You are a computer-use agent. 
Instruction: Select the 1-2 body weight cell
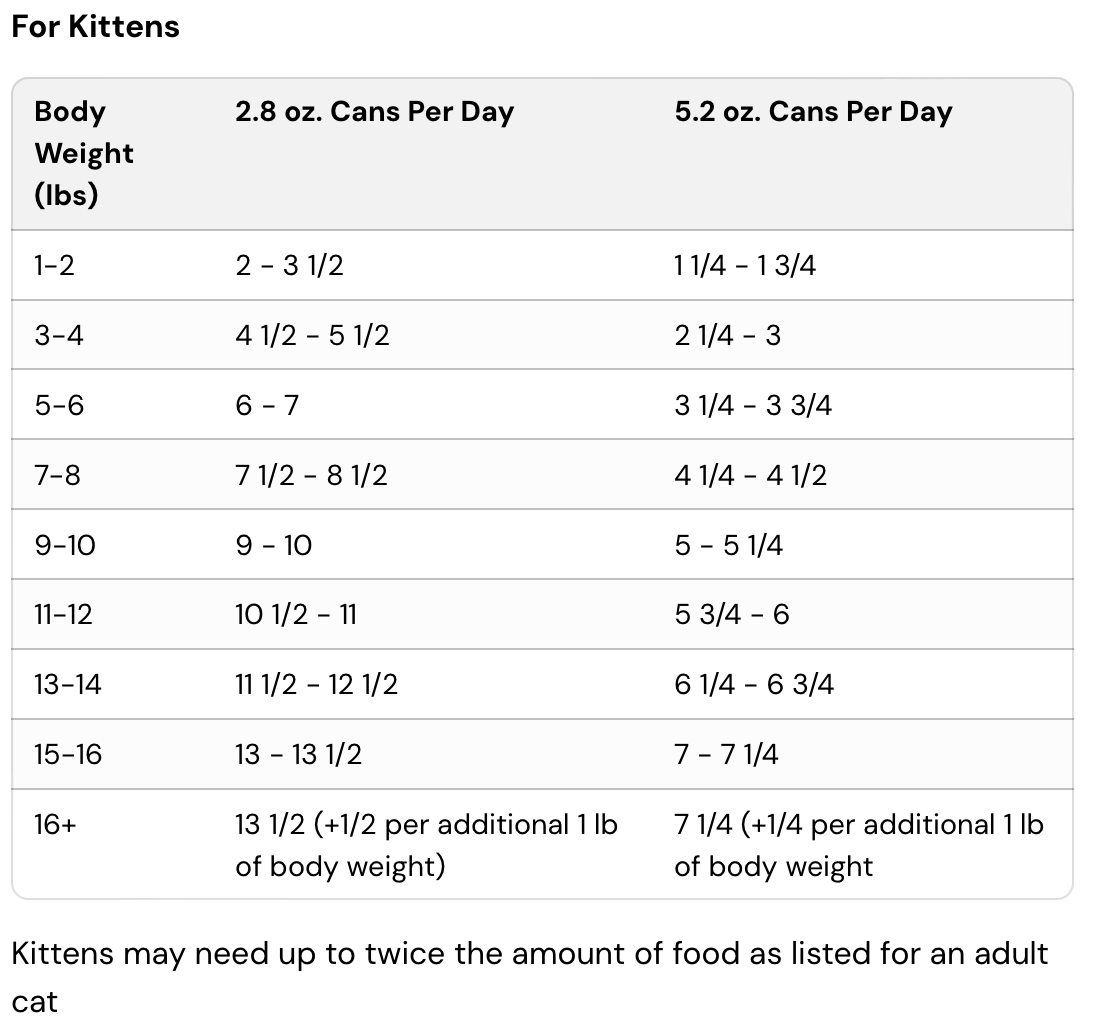[54, 266]
